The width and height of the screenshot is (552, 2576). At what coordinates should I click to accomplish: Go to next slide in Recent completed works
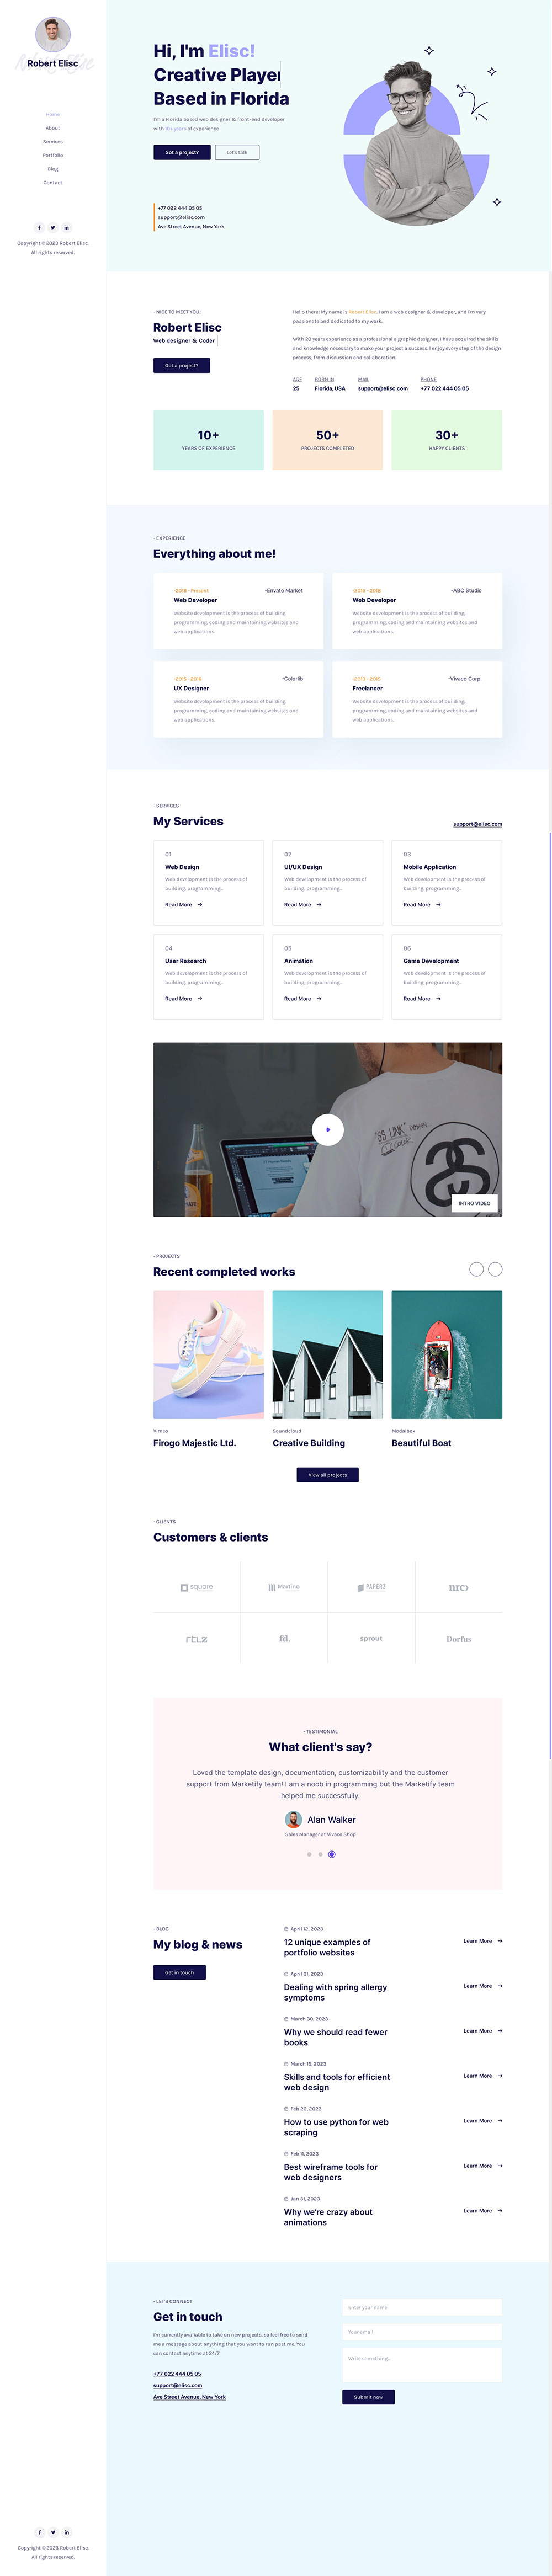click(x=495, y=1269)
